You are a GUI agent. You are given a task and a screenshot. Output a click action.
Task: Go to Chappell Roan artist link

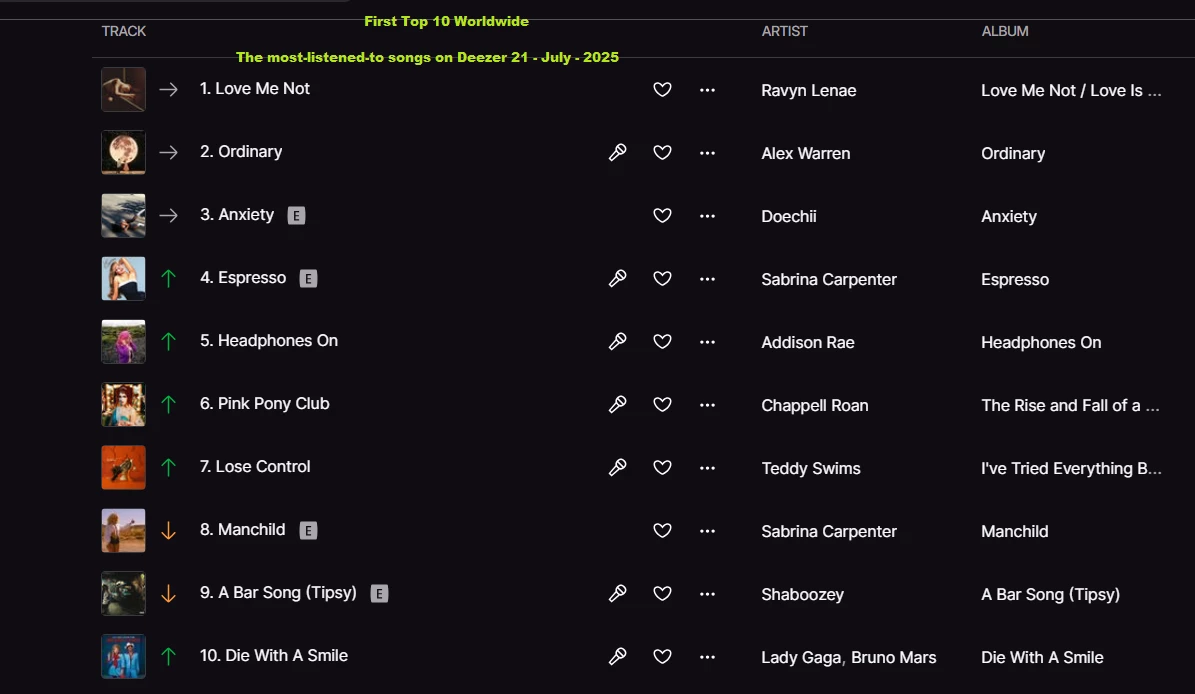[814, 405]
